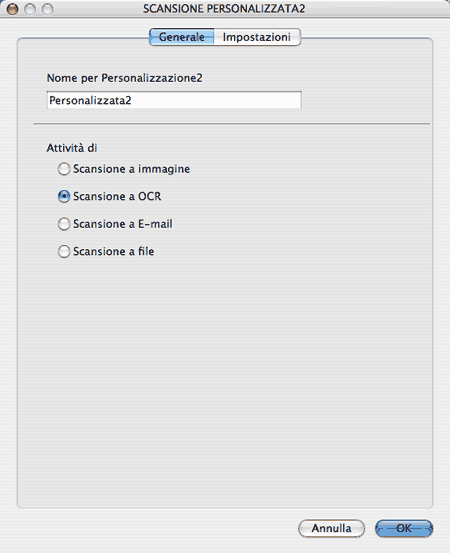This screenshot has width=450, height=553.
Task: Zoom the window with the third title button
Action: point(48,9)
